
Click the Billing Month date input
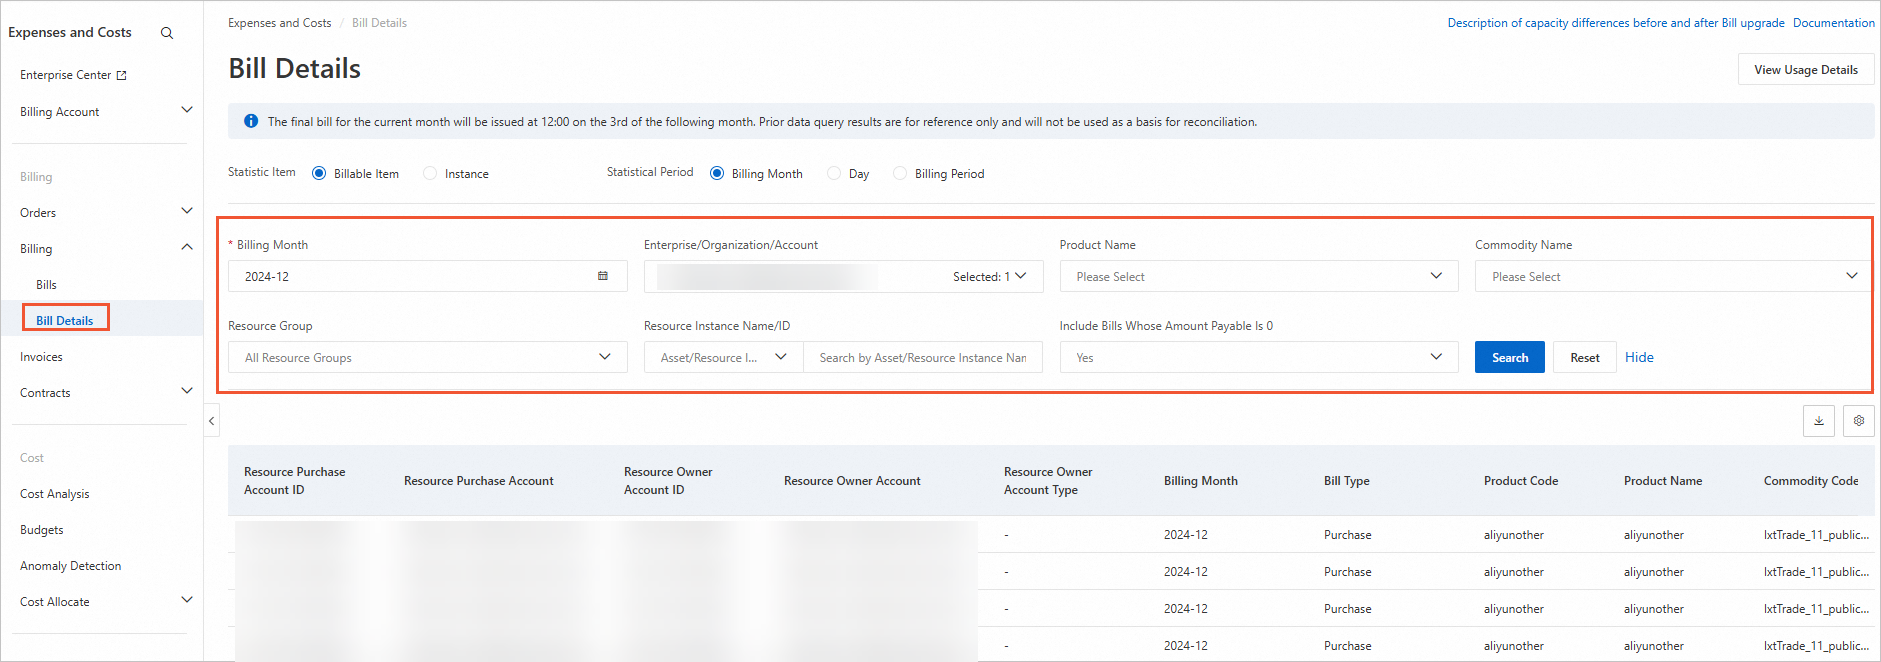428,276
